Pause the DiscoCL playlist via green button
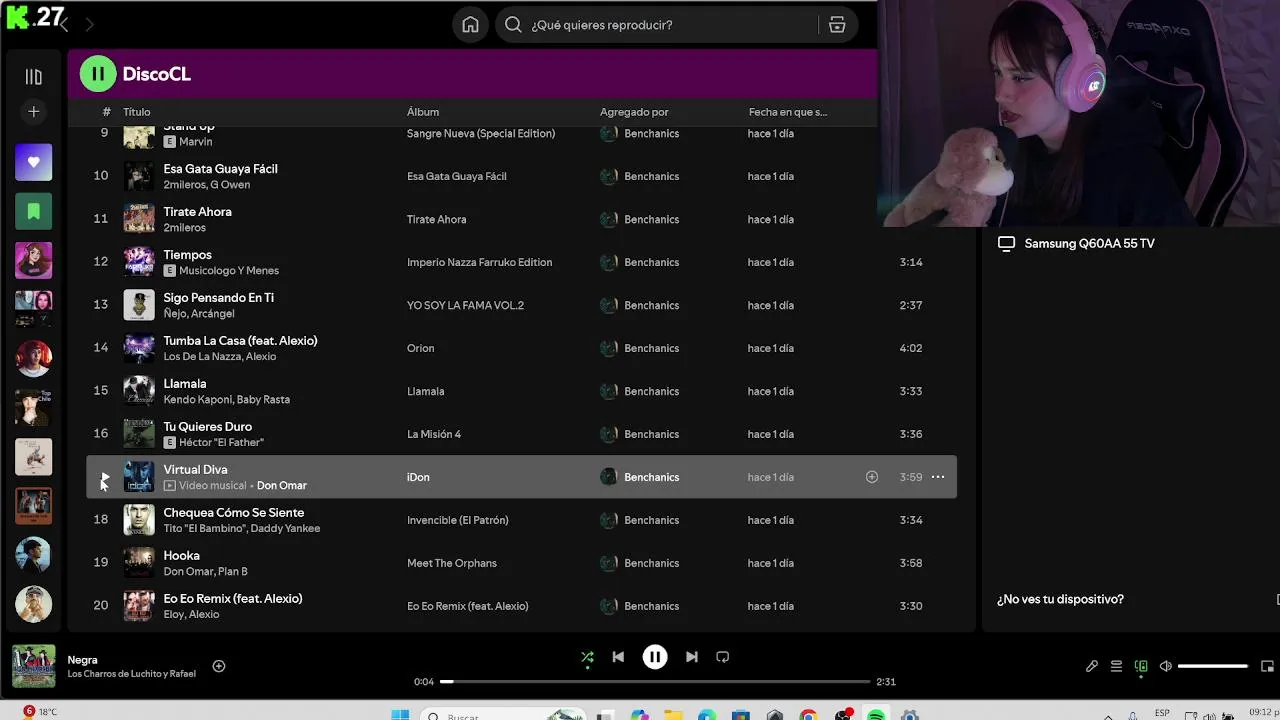Viewport: 1280px width, 720px height. point(98,74)
